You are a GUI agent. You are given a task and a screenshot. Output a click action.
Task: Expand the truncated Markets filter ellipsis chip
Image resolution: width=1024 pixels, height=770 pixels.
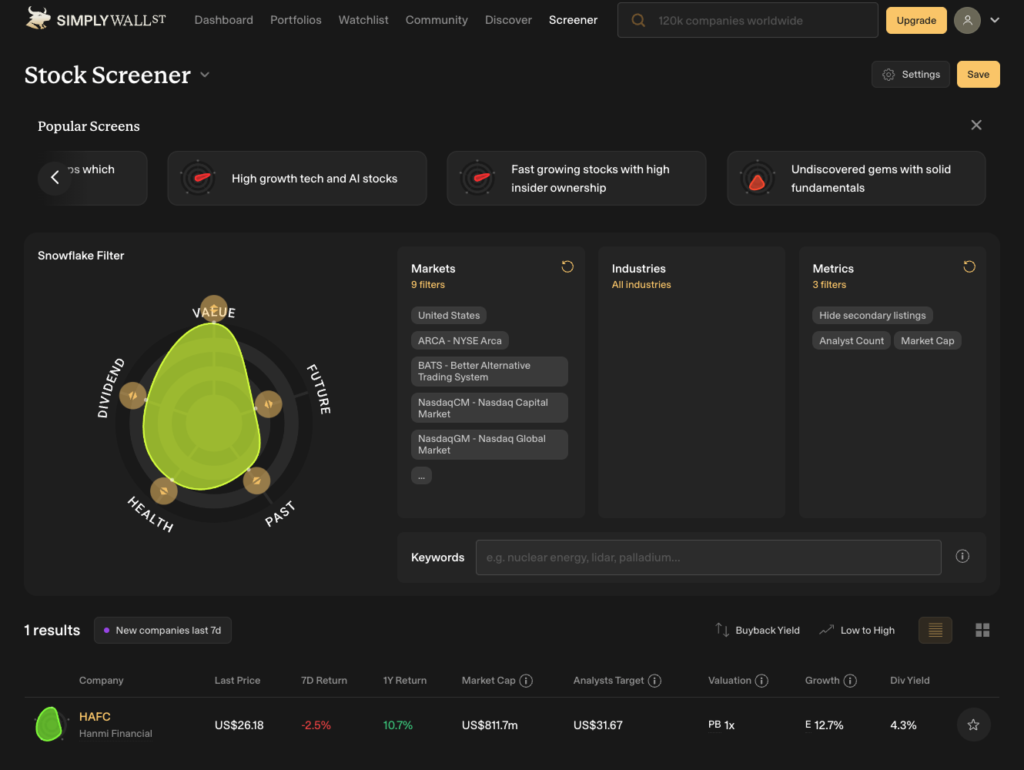(x=421, y=476)
